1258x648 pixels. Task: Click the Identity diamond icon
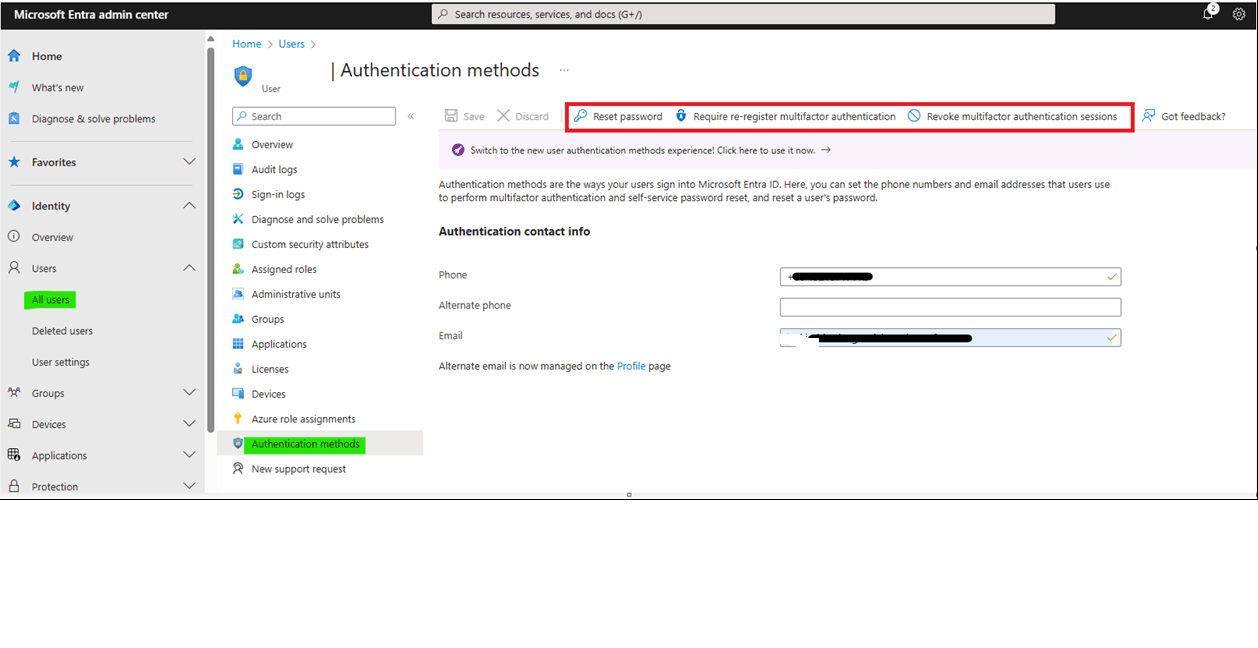coord(14,206)
